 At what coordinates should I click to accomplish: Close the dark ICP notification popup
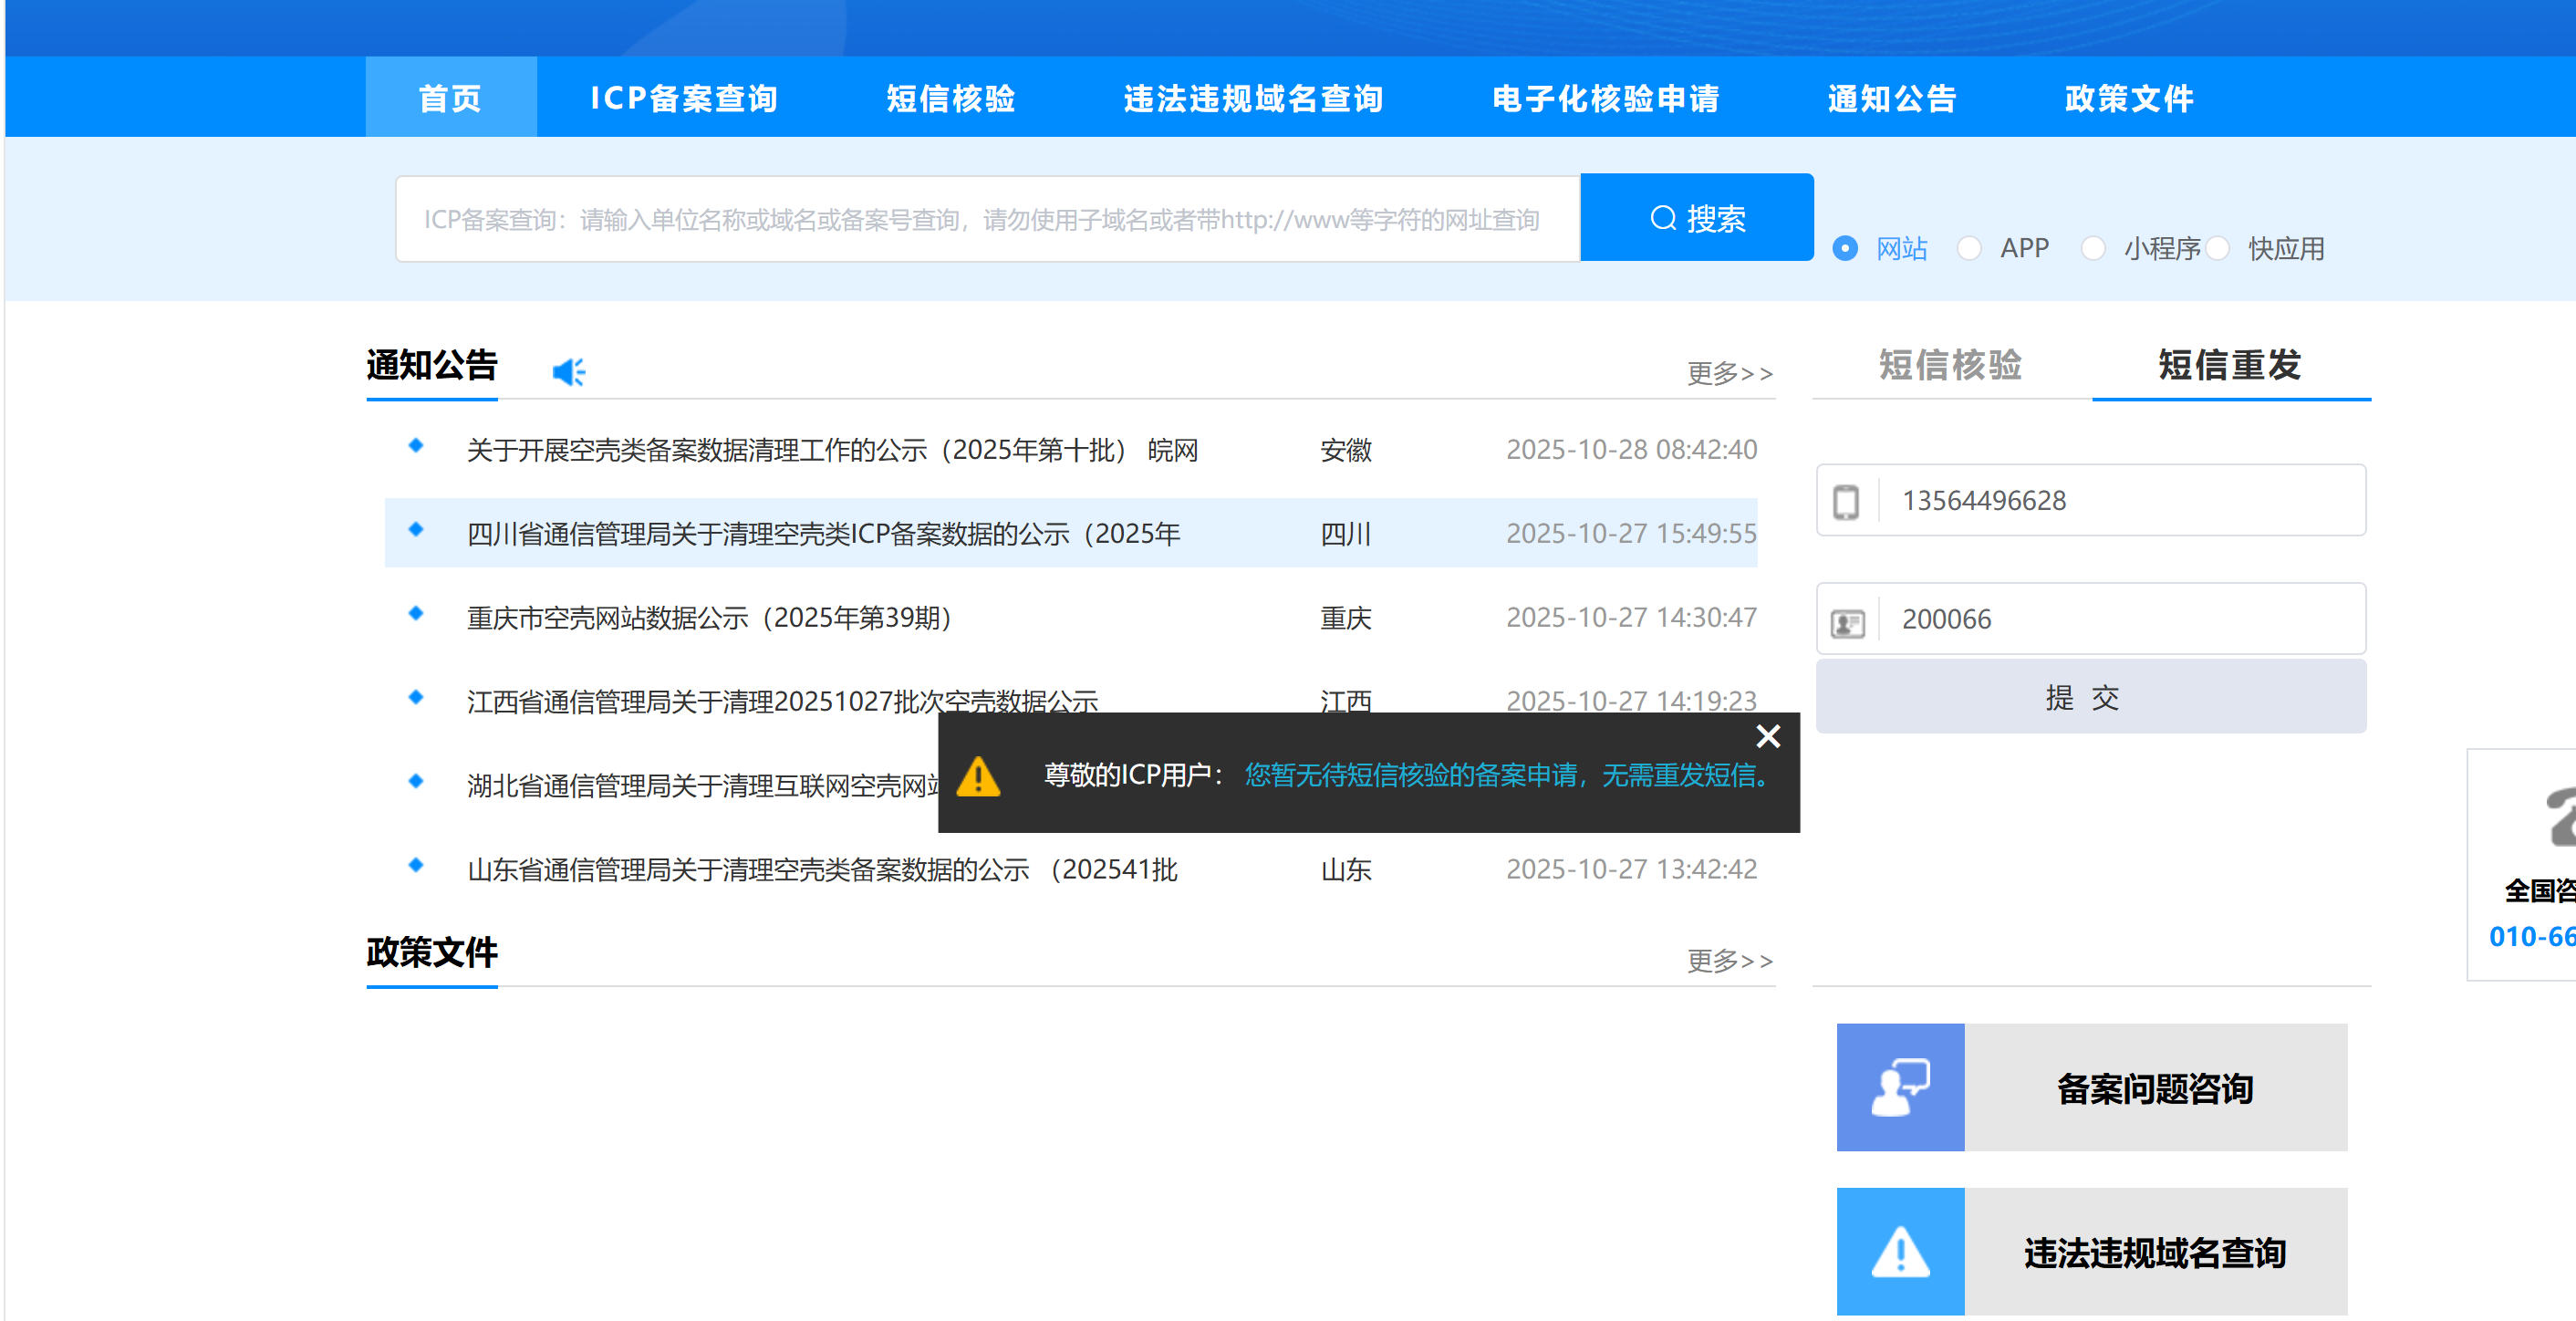(1767, 737)
